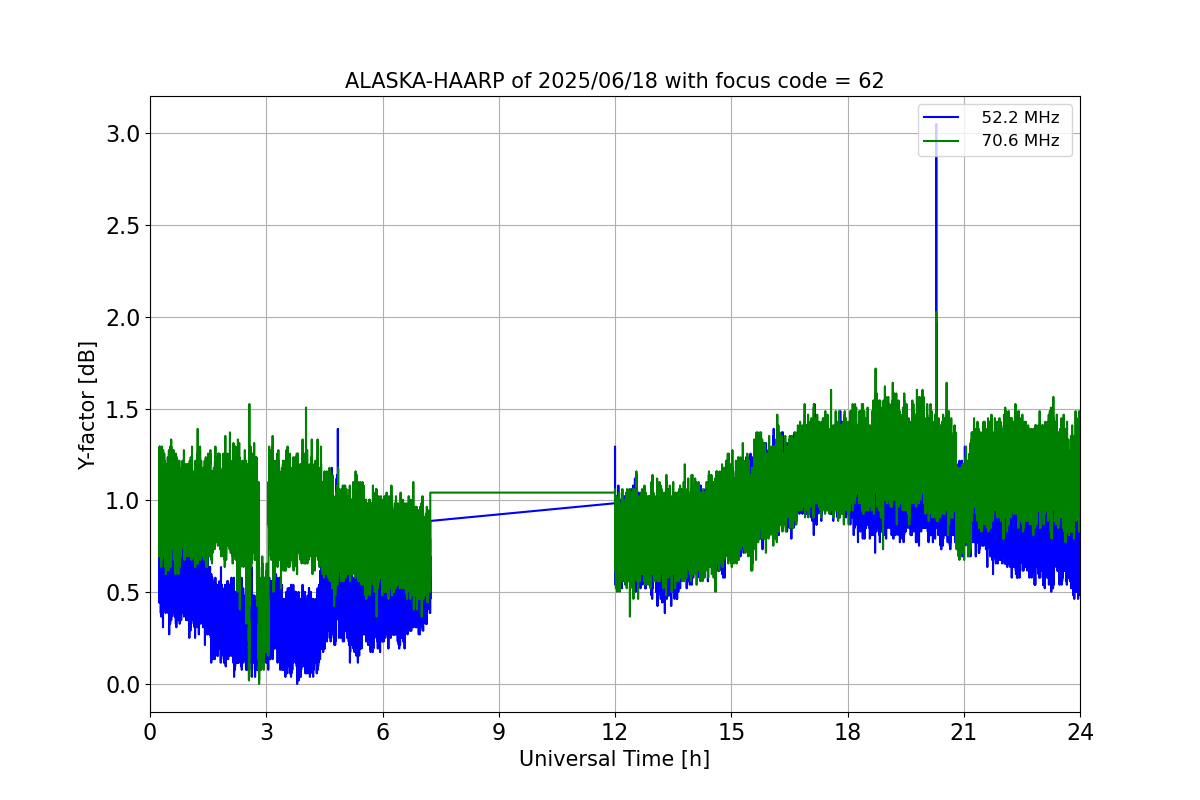The height and width of the screenshot is (800, 1200).
Task: Click the tall blue spike peak near 3.0 dB
Action: click(936, 128)
